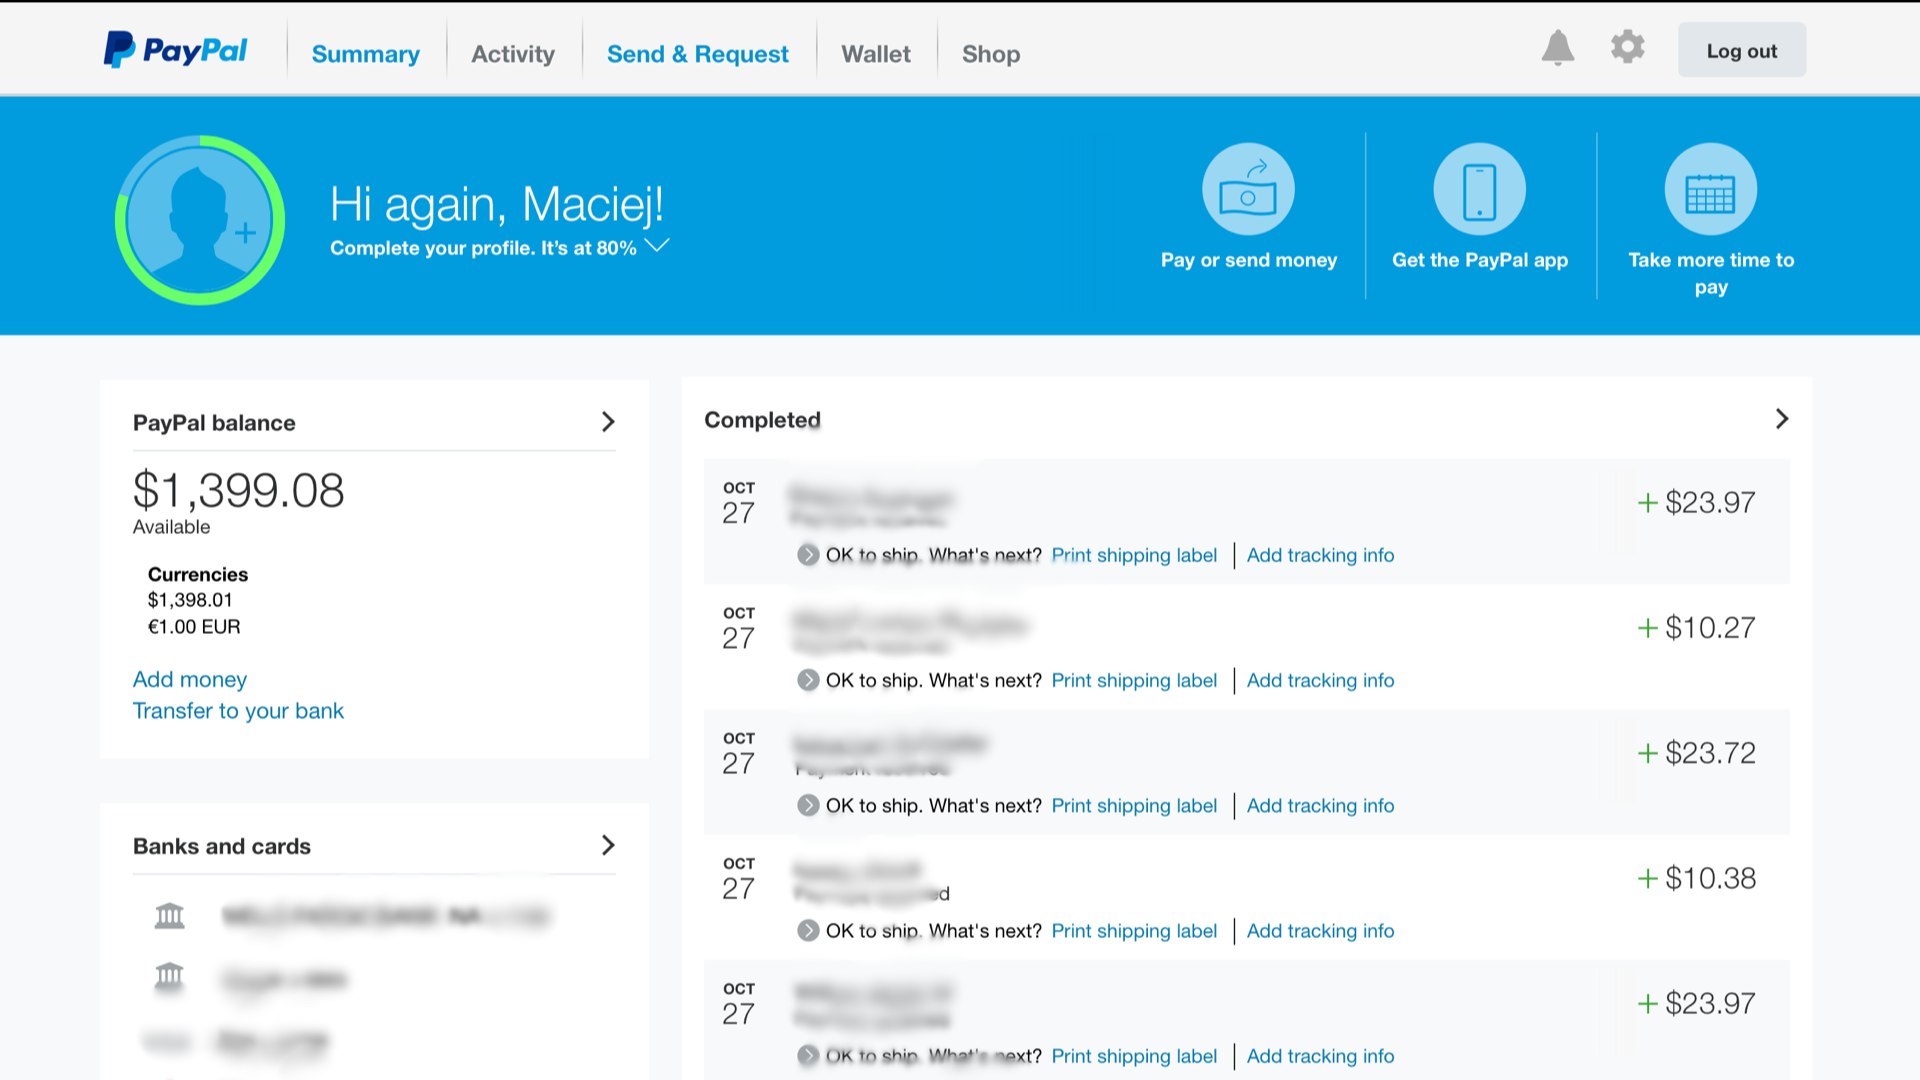Click Transfer to your bank link
Viewport: 1920px width, 1080px height.
[238, 711]
